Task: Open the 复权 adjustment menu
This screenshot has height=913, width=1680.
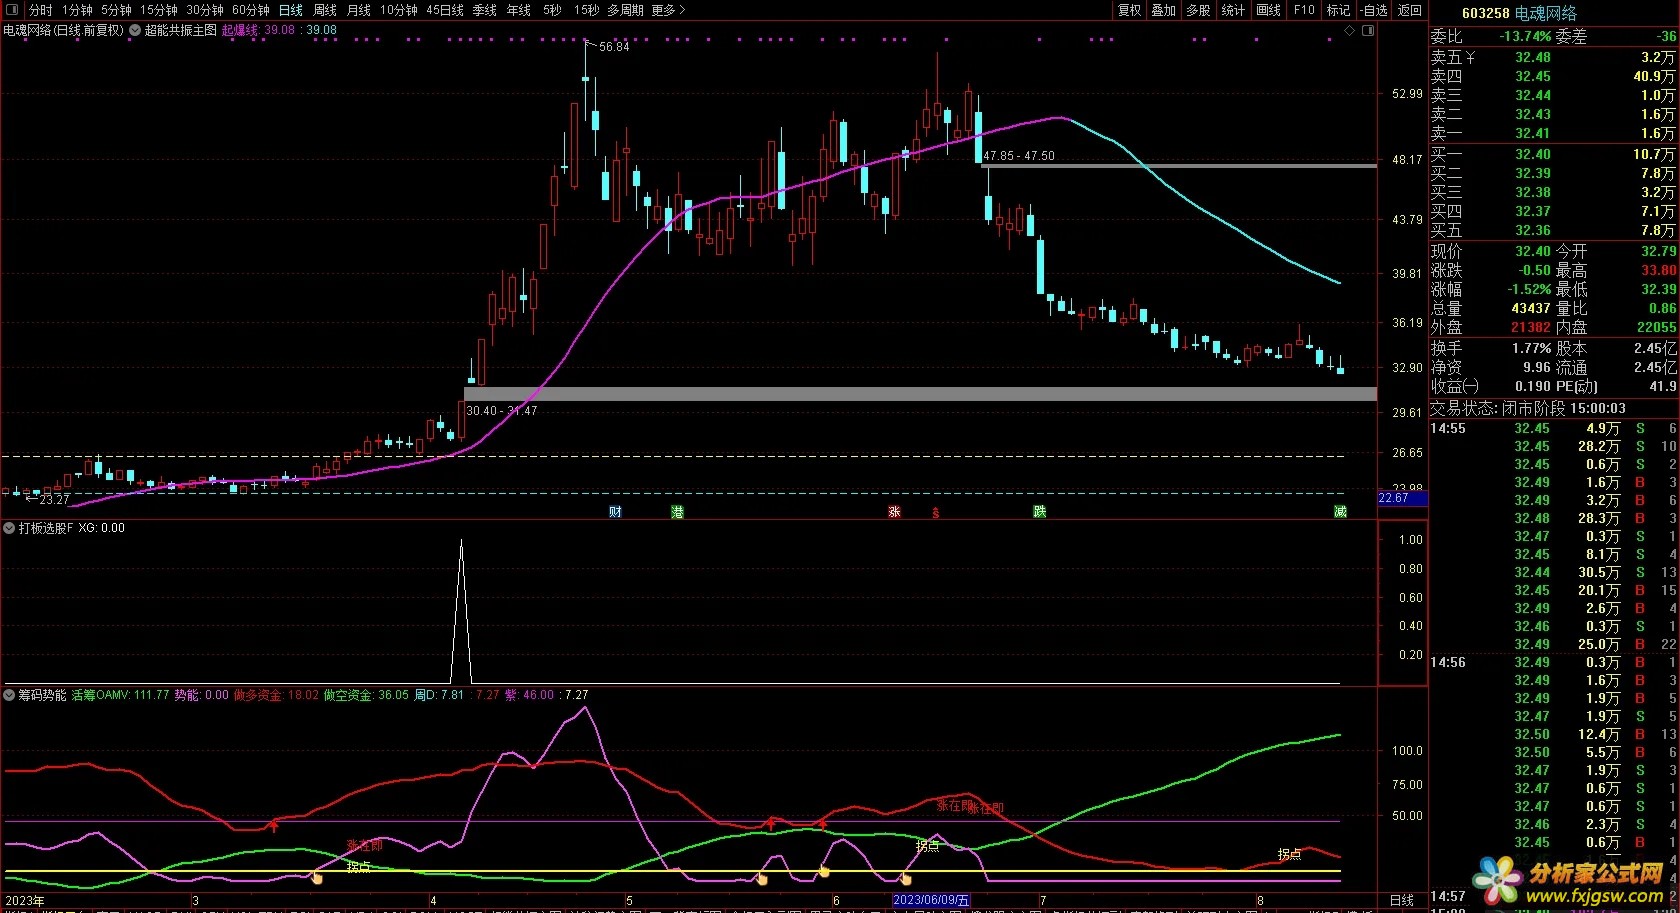Action: pos(1130,10)
